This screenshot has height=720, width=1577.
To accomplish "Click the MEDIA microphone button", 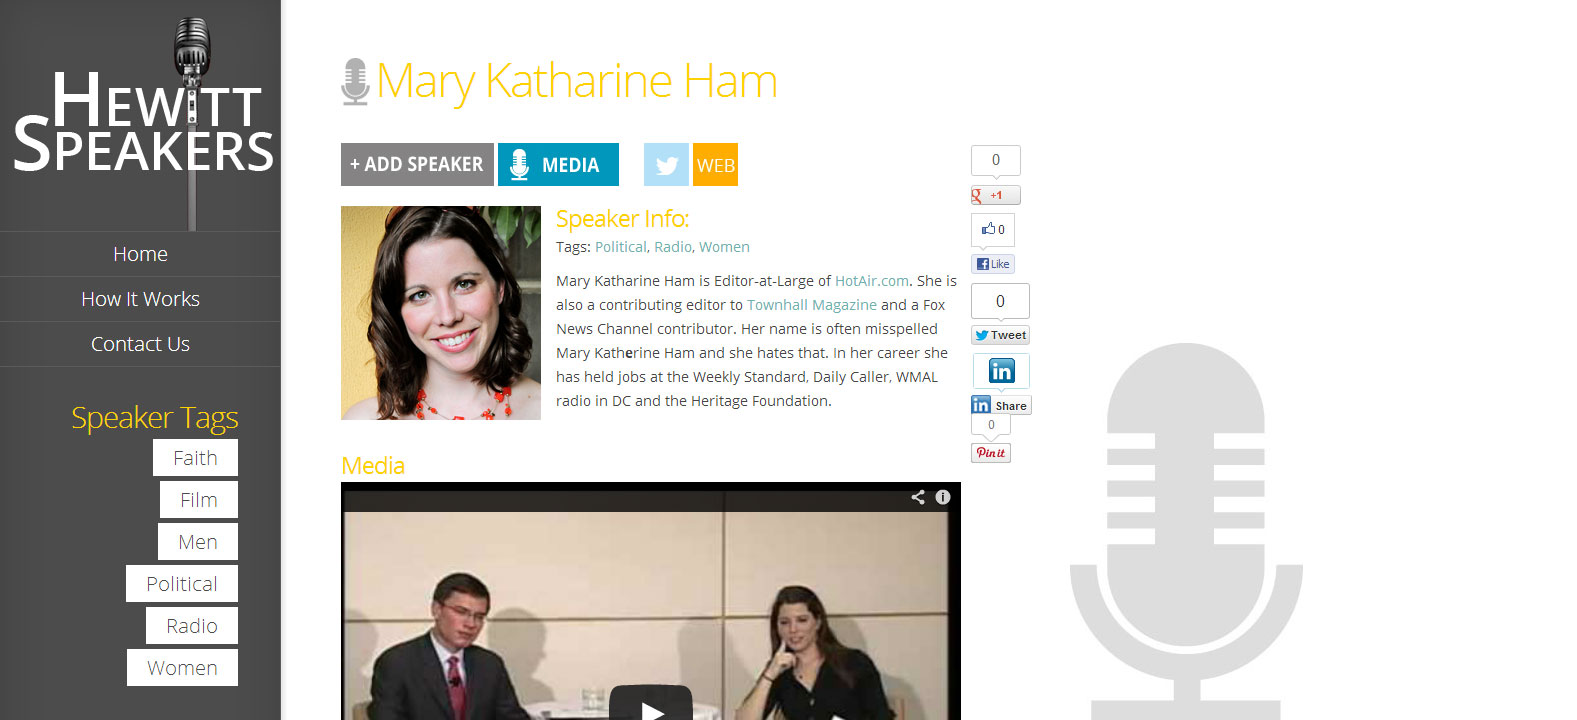I will (558, 165).
